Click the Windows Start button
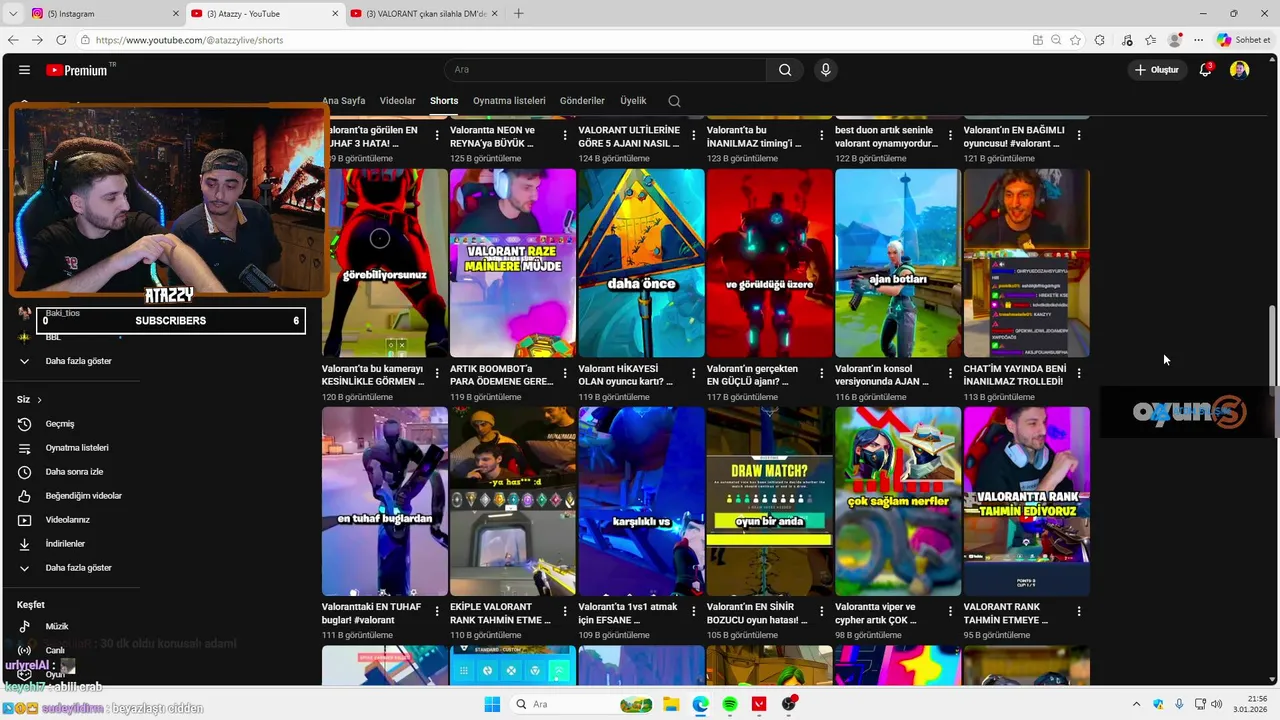The width and height of the screenshot is (1280, 720). 492,704
